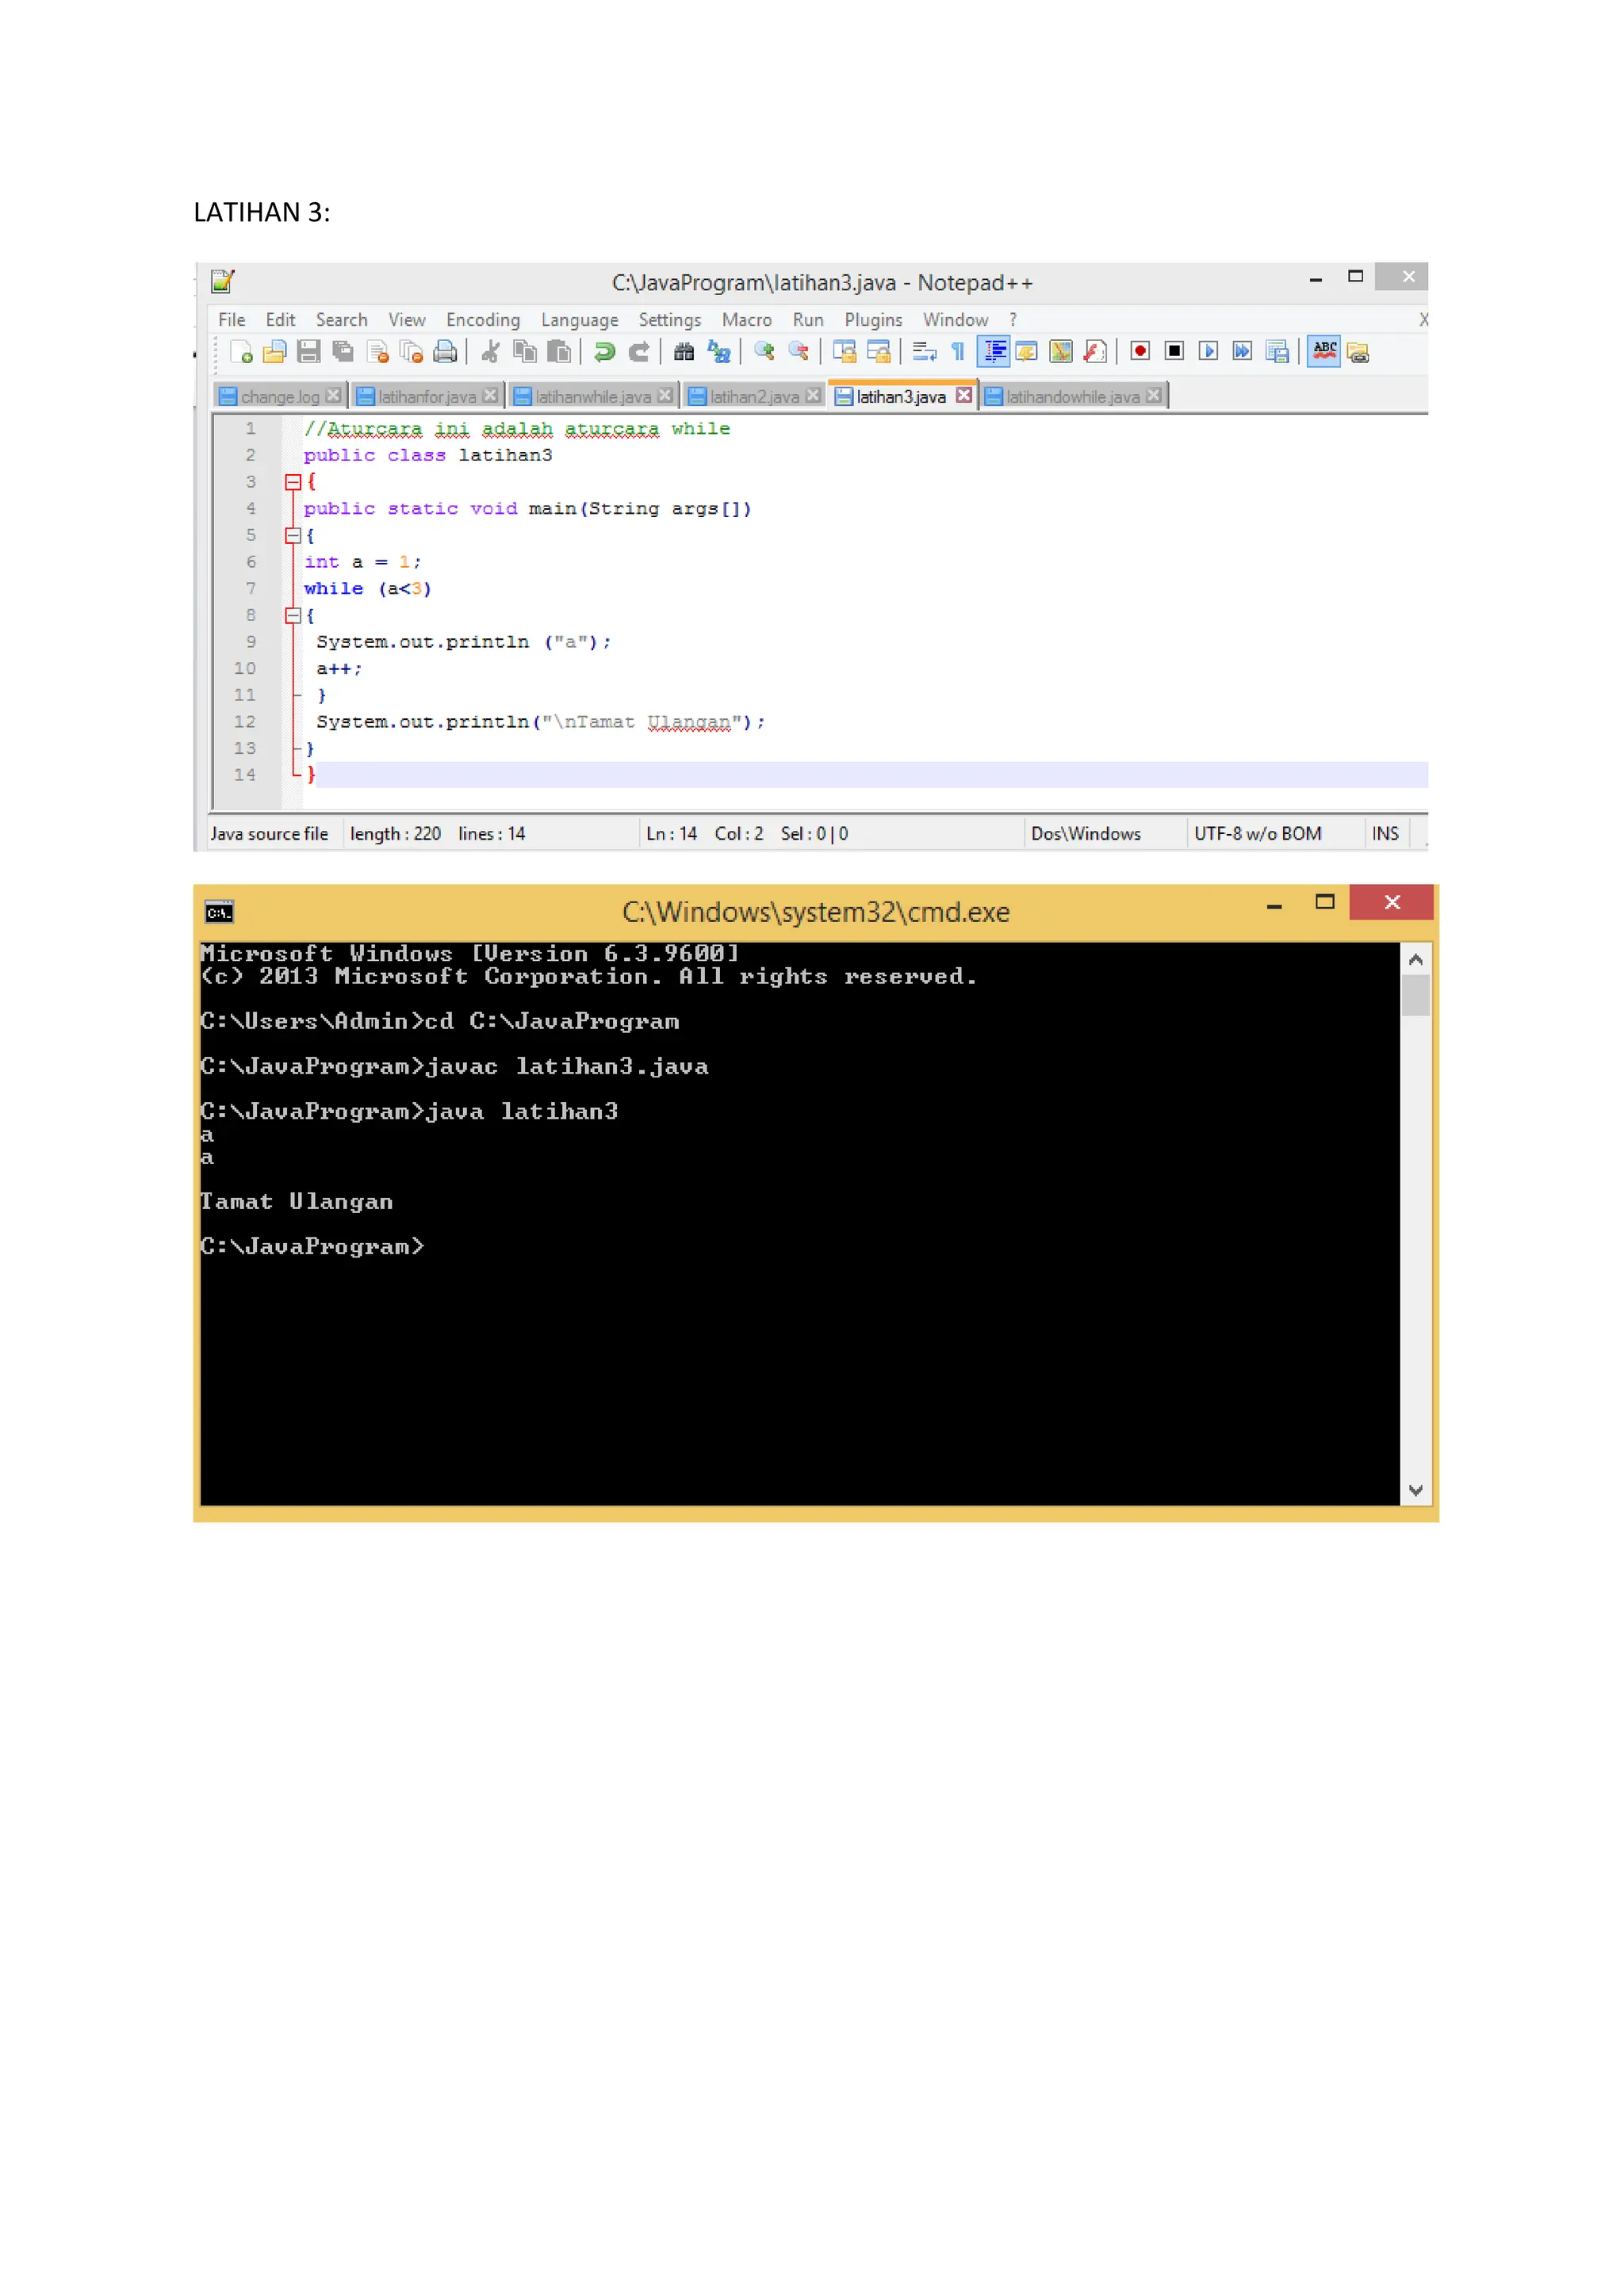Screen dimensions: 1624x2296
Task: Click the Save Recorded Macro icon
Action: [x=1277, y=352]
